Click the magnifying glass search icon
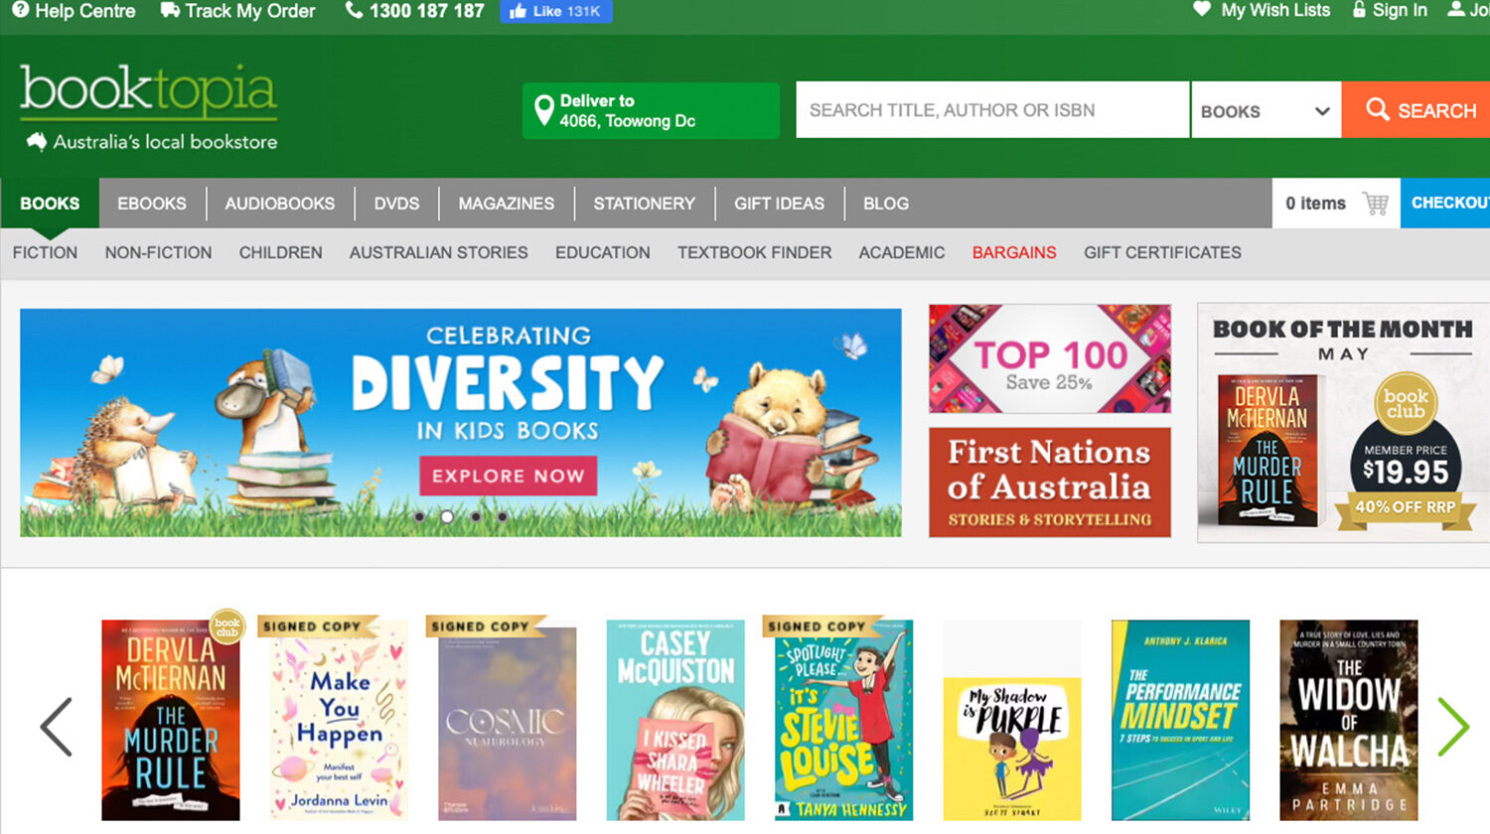This screenshot has width=1490, height=834. click(1378, 110)
